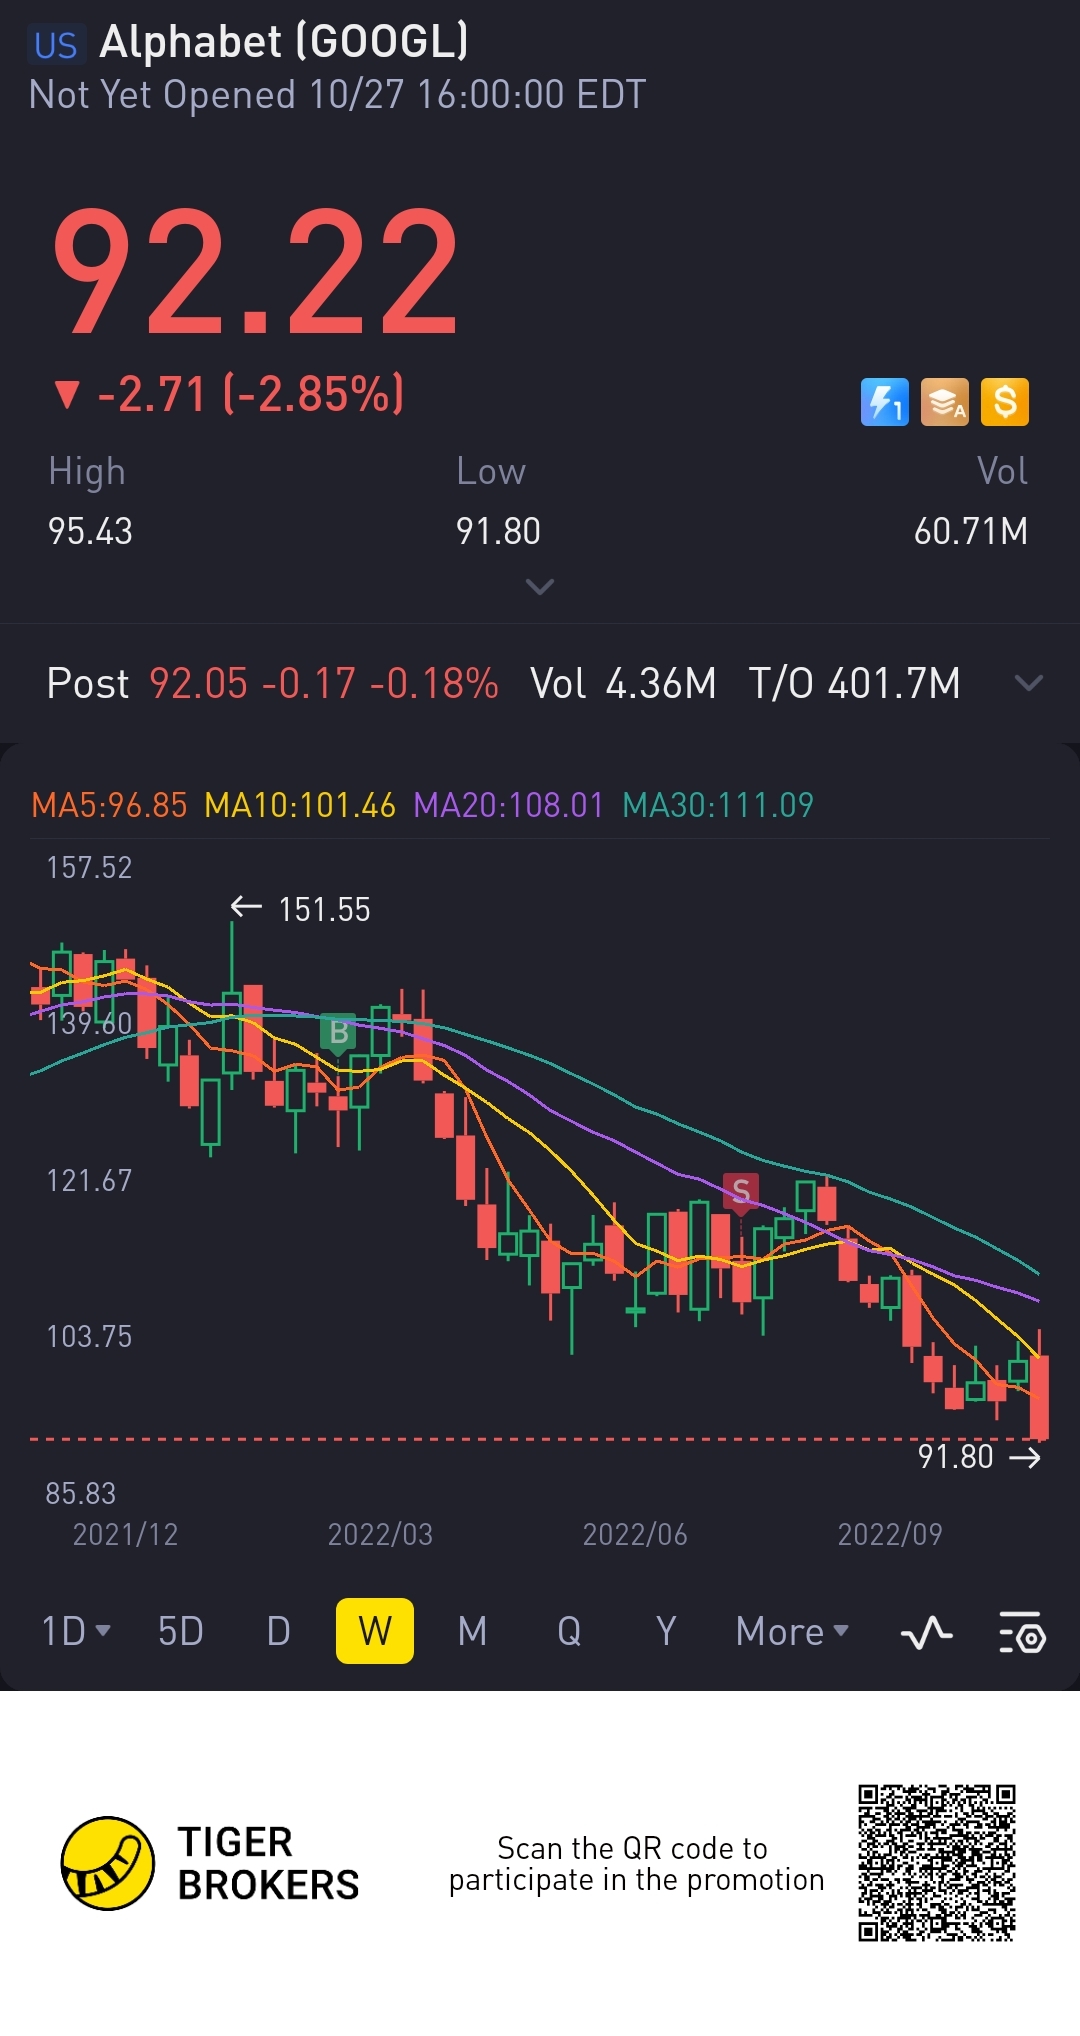Tap the blue lightning quick-trade icon
Screen dimensions: 1080x2036
coord(885,402)
